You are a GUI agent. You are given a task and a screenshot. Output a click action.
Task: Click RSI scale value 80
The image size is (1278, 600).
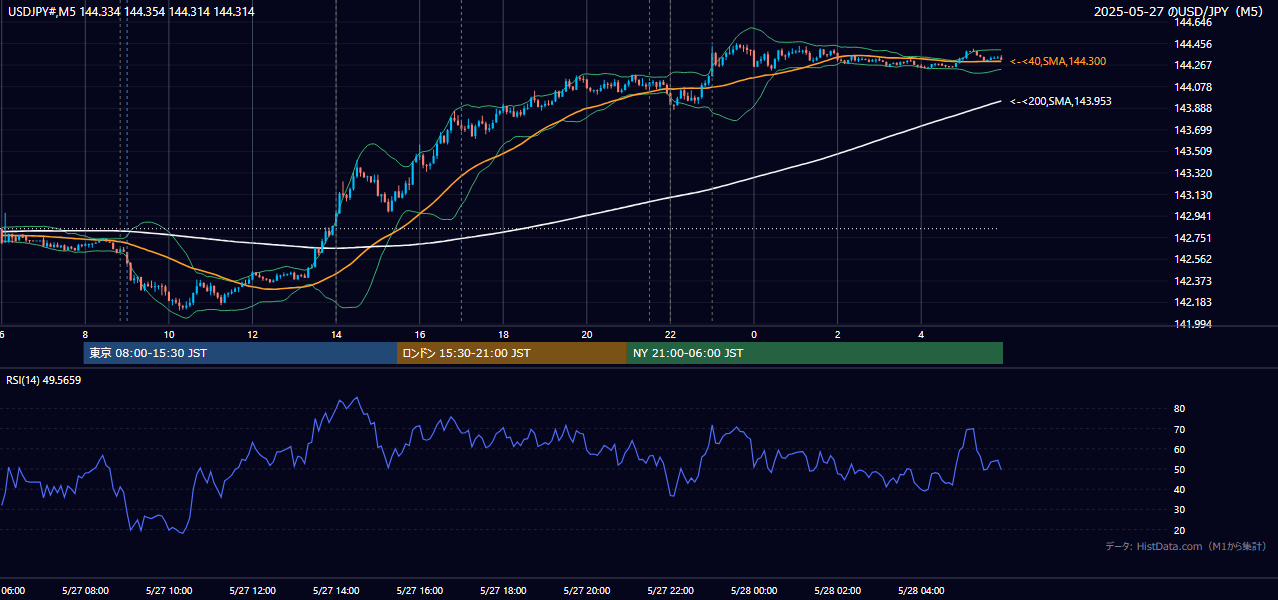(x=1180, y=409)
